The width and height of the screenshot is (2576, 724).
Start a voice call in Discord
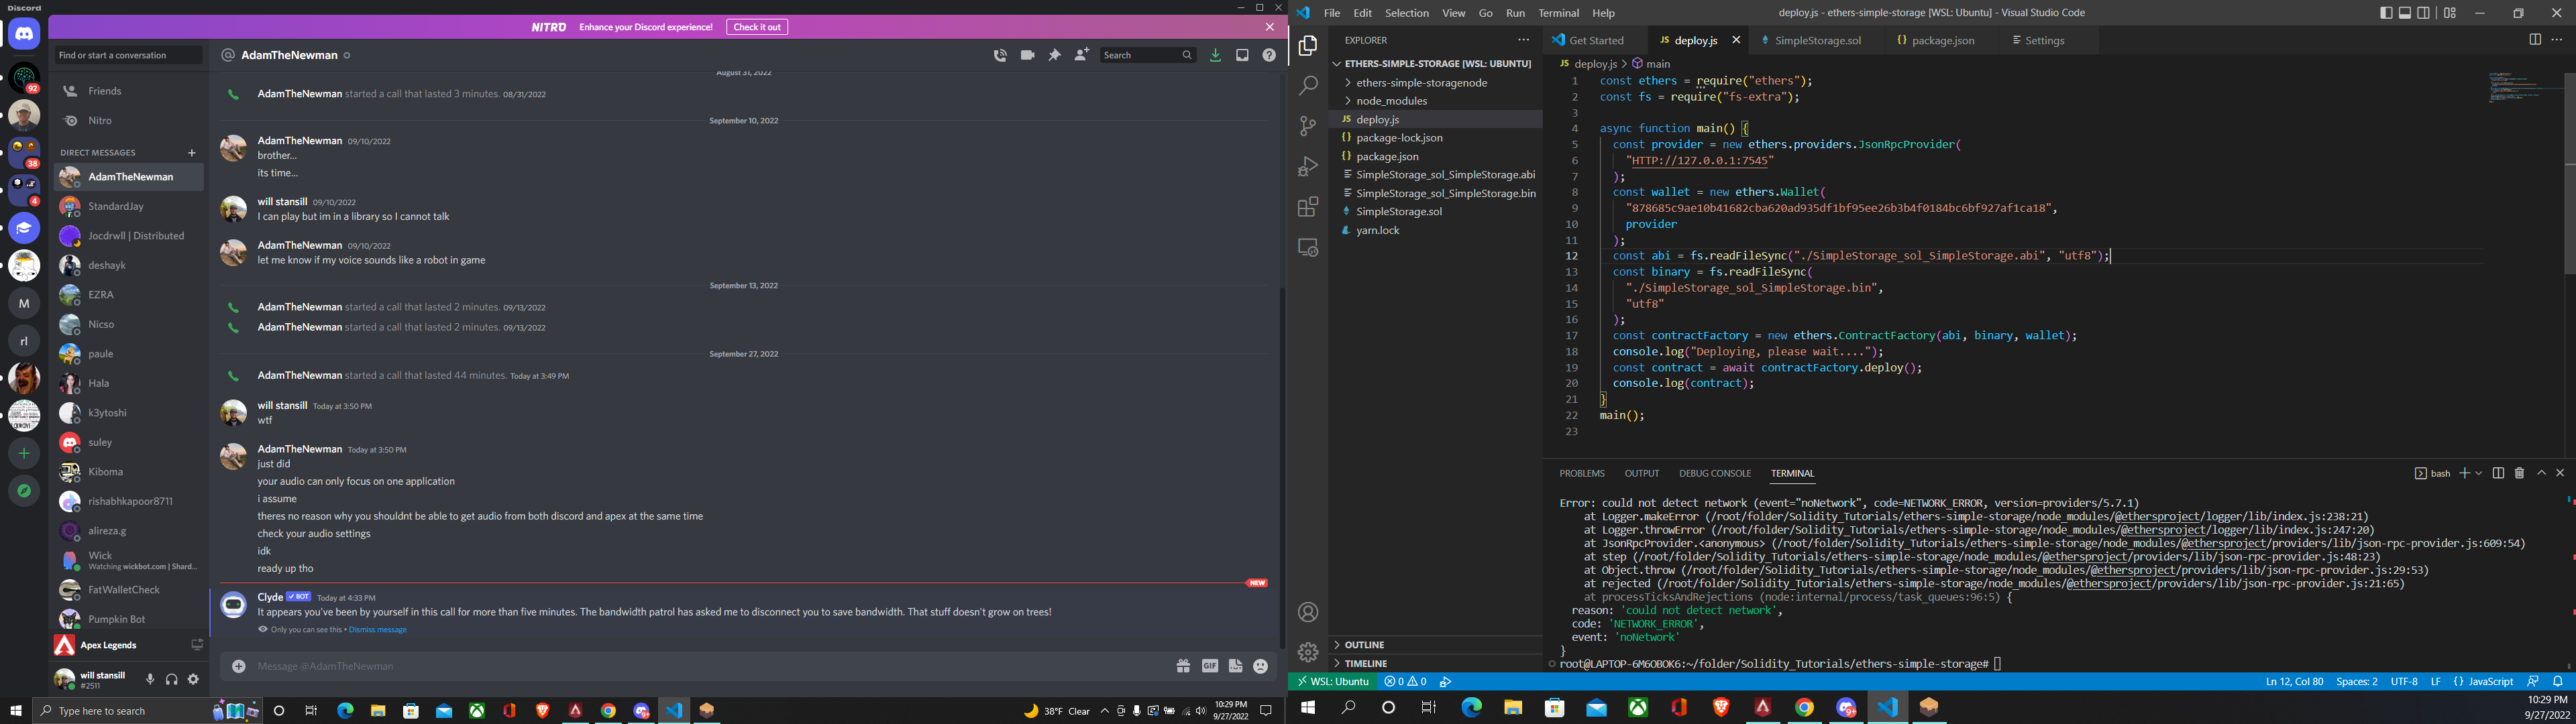coord(1000,55)
